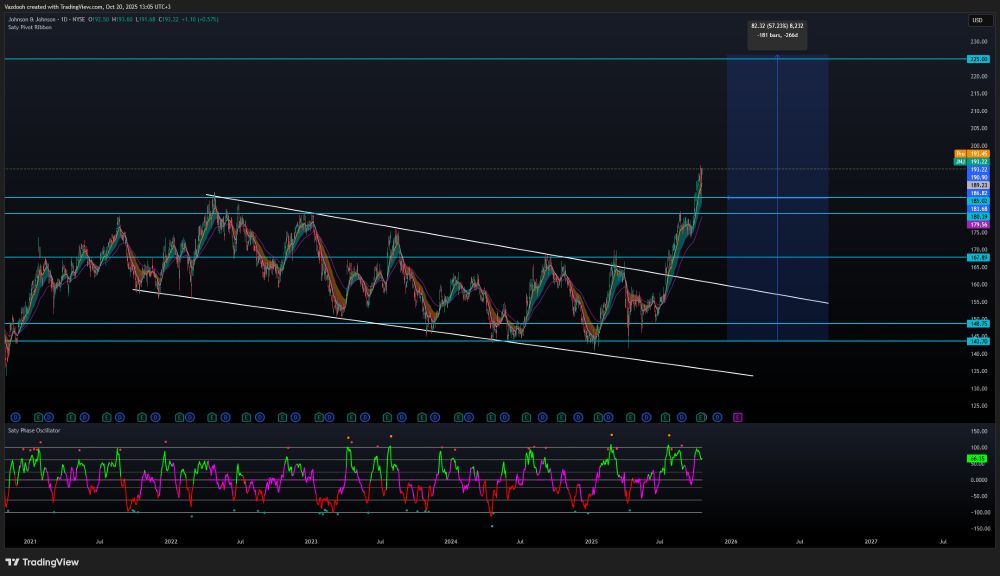Click the 167.89 line price label

[978, 258]
